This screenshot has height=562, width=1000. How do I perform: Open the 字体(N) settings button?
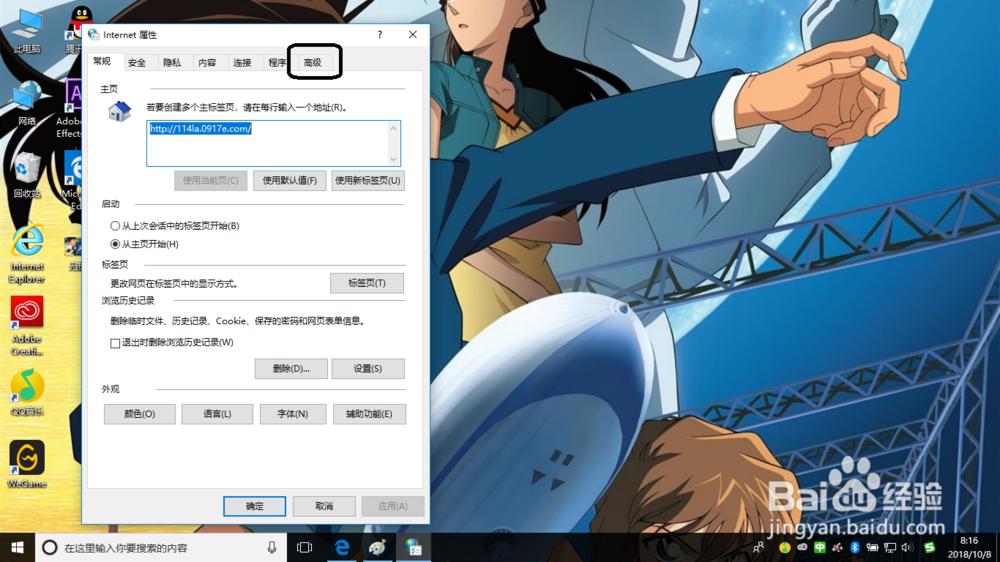pyautogui.click(x=293, y=414)
